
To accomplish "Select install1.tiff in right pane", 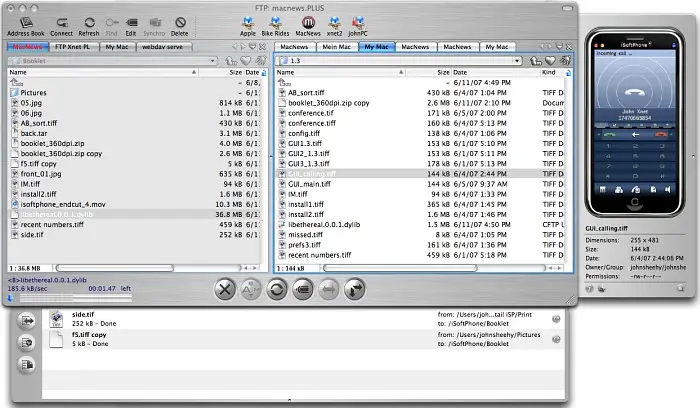I will point(420,204).
